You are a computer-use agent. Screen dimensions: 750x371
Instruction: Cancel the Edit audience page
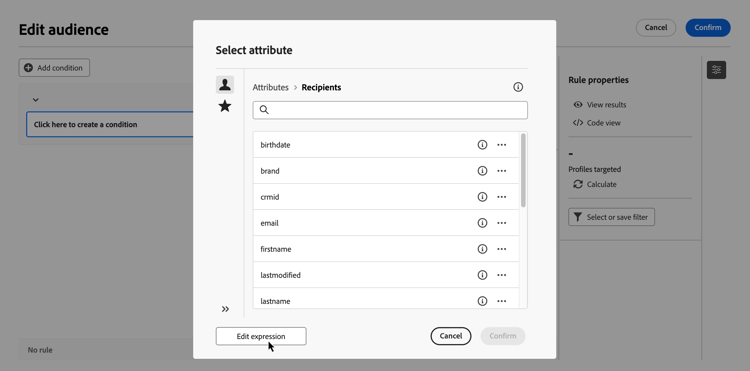(656, 28)
